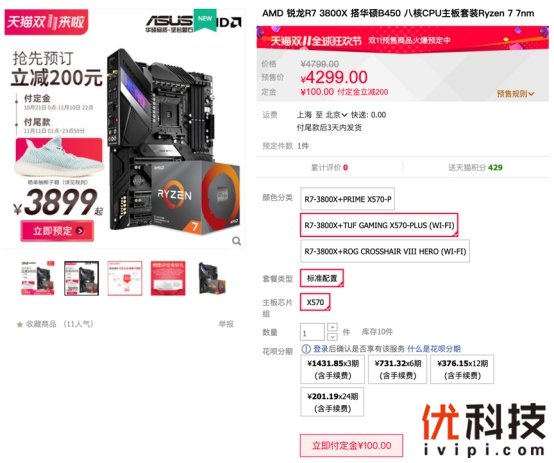Click the info icon beside 花呗分期 login notice
554x463 pixels.
click(306, 349)
